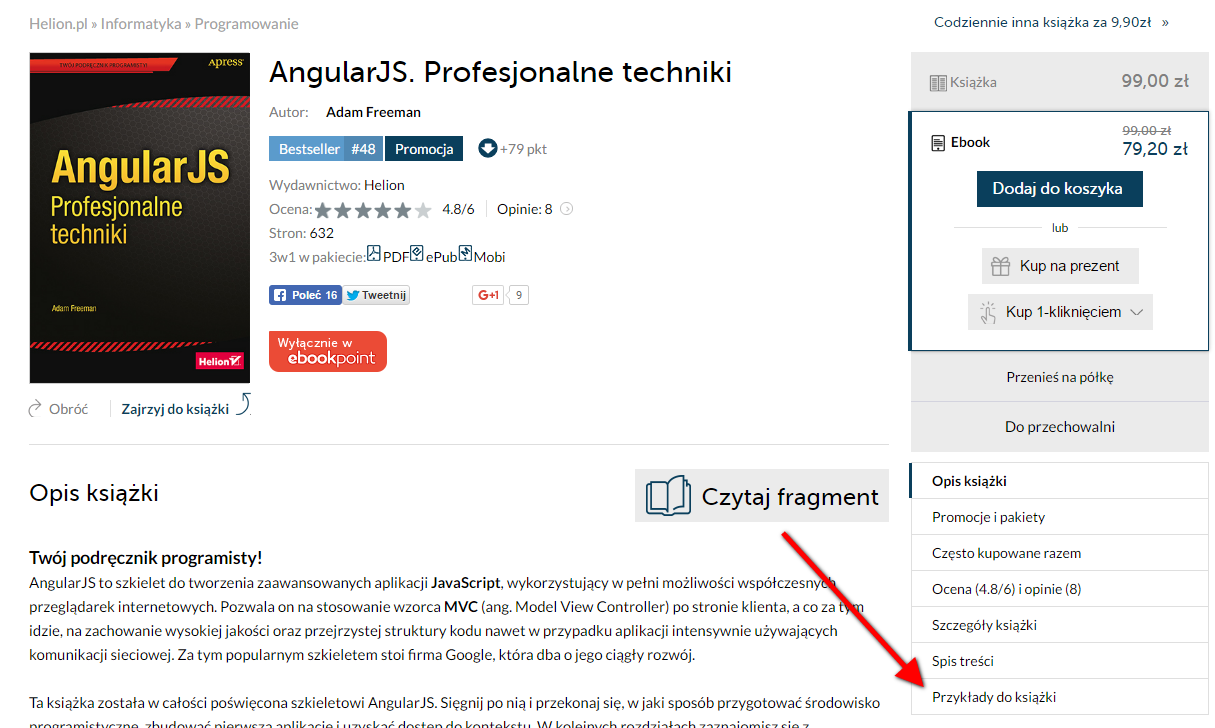Open Spis treści in the side menu
Viewport: 1215px width, 728px height.
click(962, 661)
